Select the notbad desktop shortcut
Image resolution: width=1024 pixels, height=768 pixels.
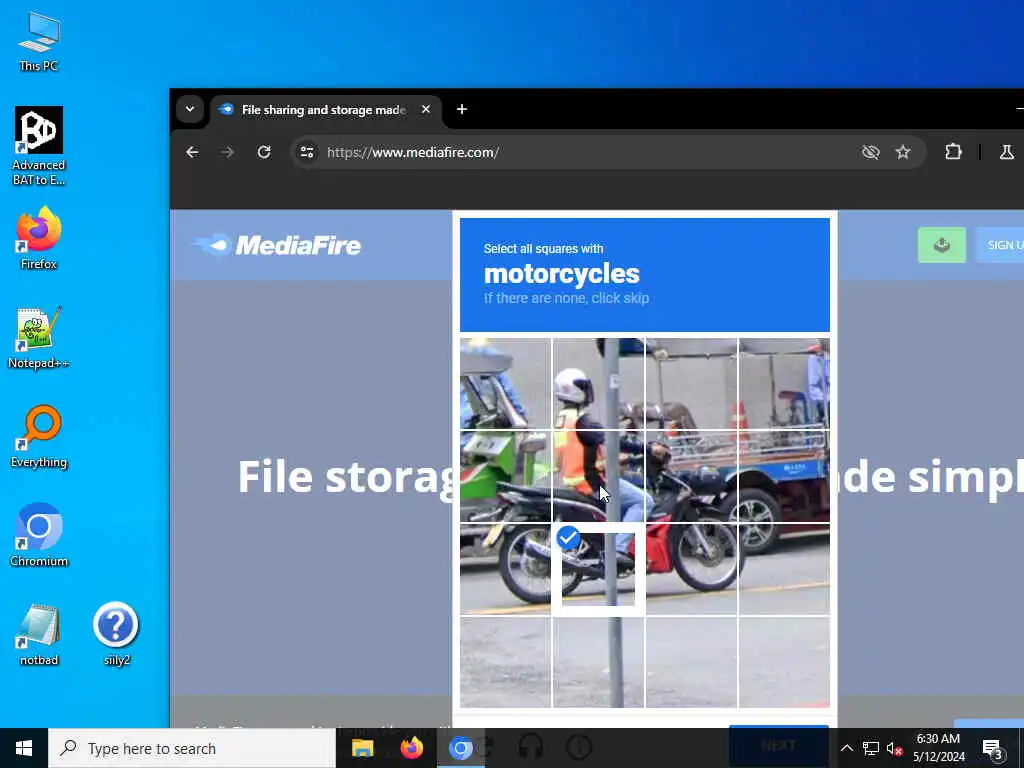pos(39,635)
